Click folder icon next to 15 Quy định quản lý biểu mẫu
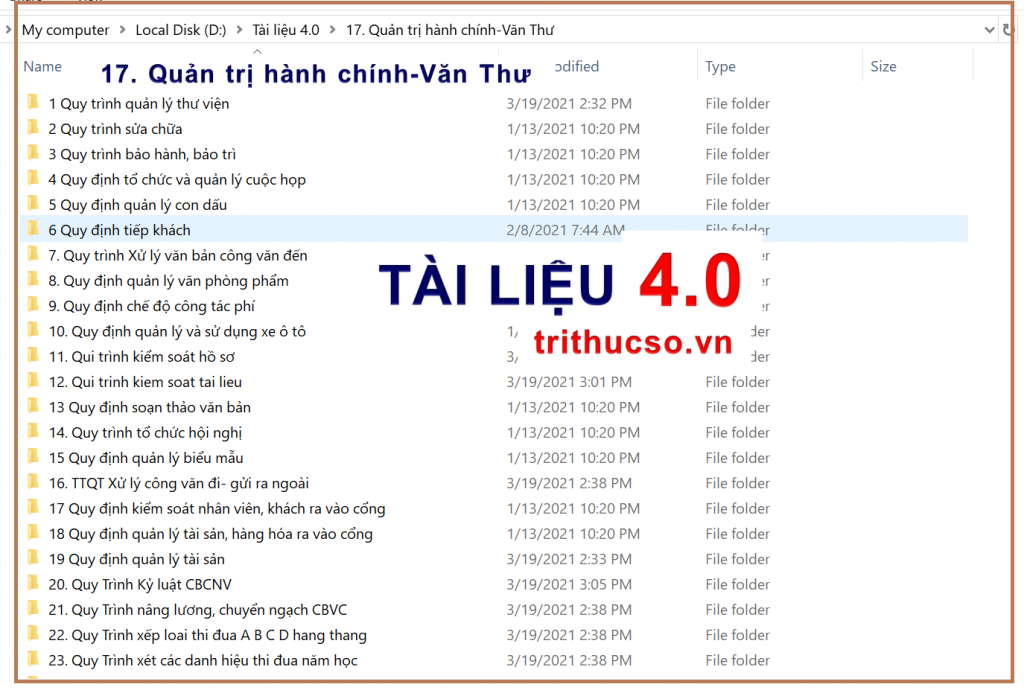The width and height of the screenshot is (1024, 690). click(x=33, y=457)
